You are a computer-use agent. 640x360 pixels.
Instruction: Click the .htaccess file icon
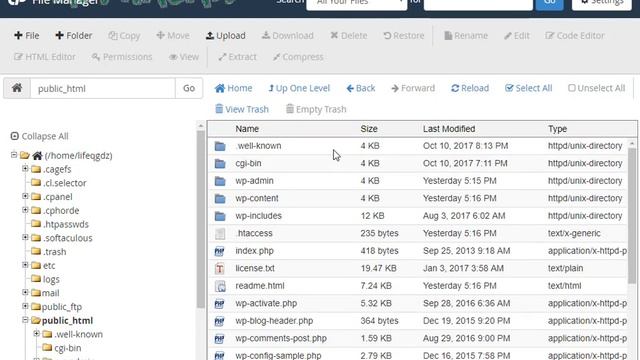tap(220, 233)
